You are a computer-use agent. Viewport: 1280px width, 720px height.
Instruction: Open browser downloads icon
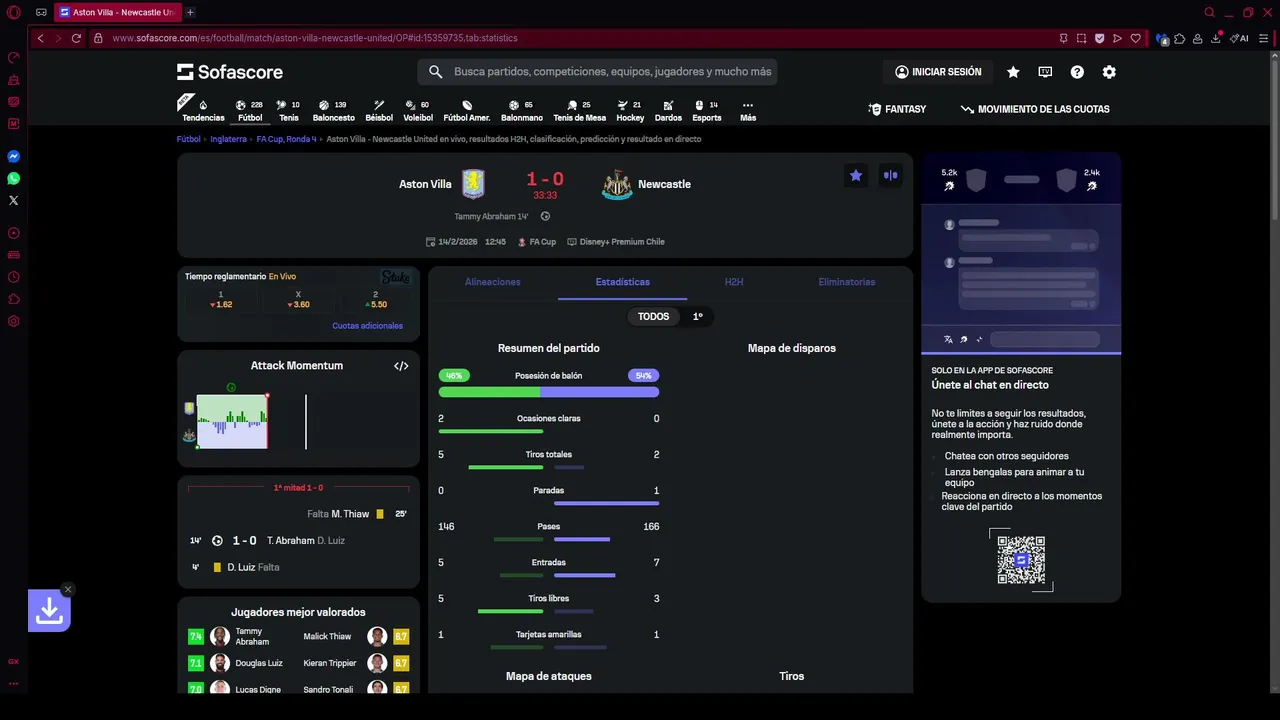(1216, 38)
